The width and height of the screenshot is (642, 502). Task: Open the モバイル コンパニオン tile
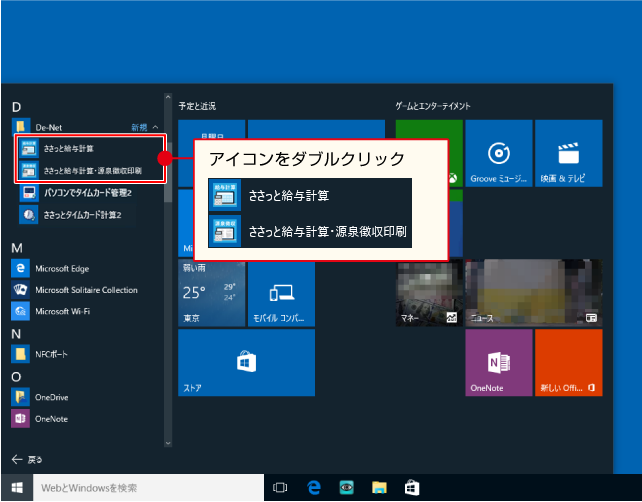point(281,293)
